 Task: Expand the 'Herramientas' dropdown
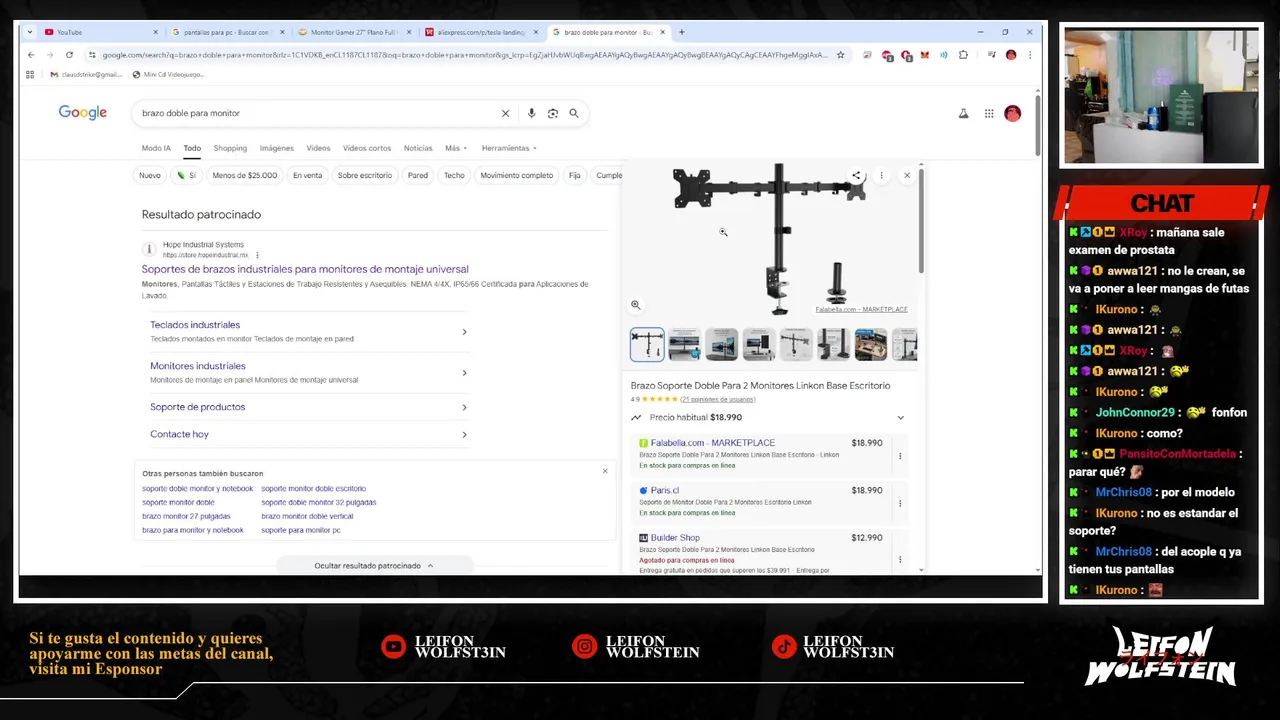click(x=509, y=148)
